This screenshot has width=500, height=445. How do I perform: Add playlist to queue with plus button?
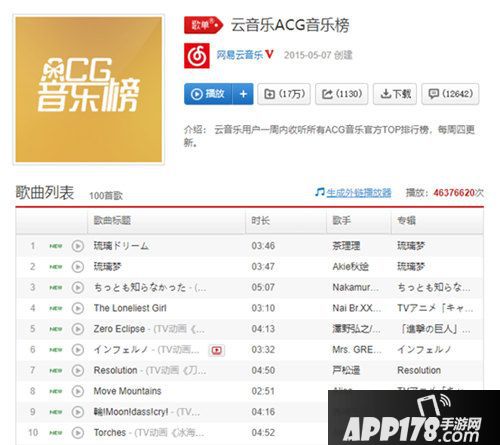(243, 94)
